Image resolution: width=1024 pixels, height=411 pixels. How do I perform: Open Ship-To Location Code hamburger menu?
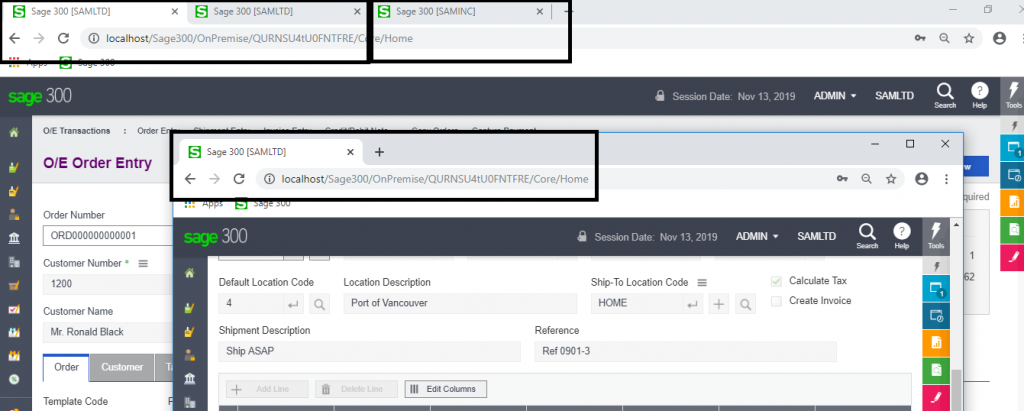point(702,283)
